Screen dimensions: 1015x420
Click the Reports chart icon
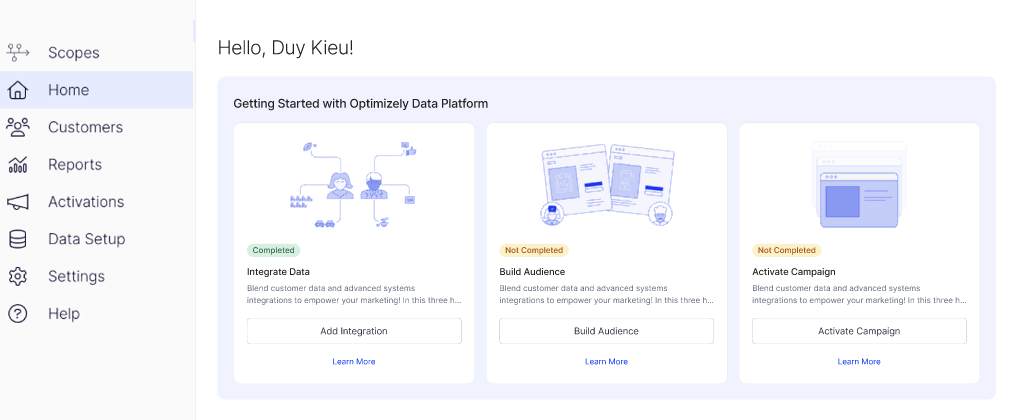pyautogui.click(x=18, y=164)
